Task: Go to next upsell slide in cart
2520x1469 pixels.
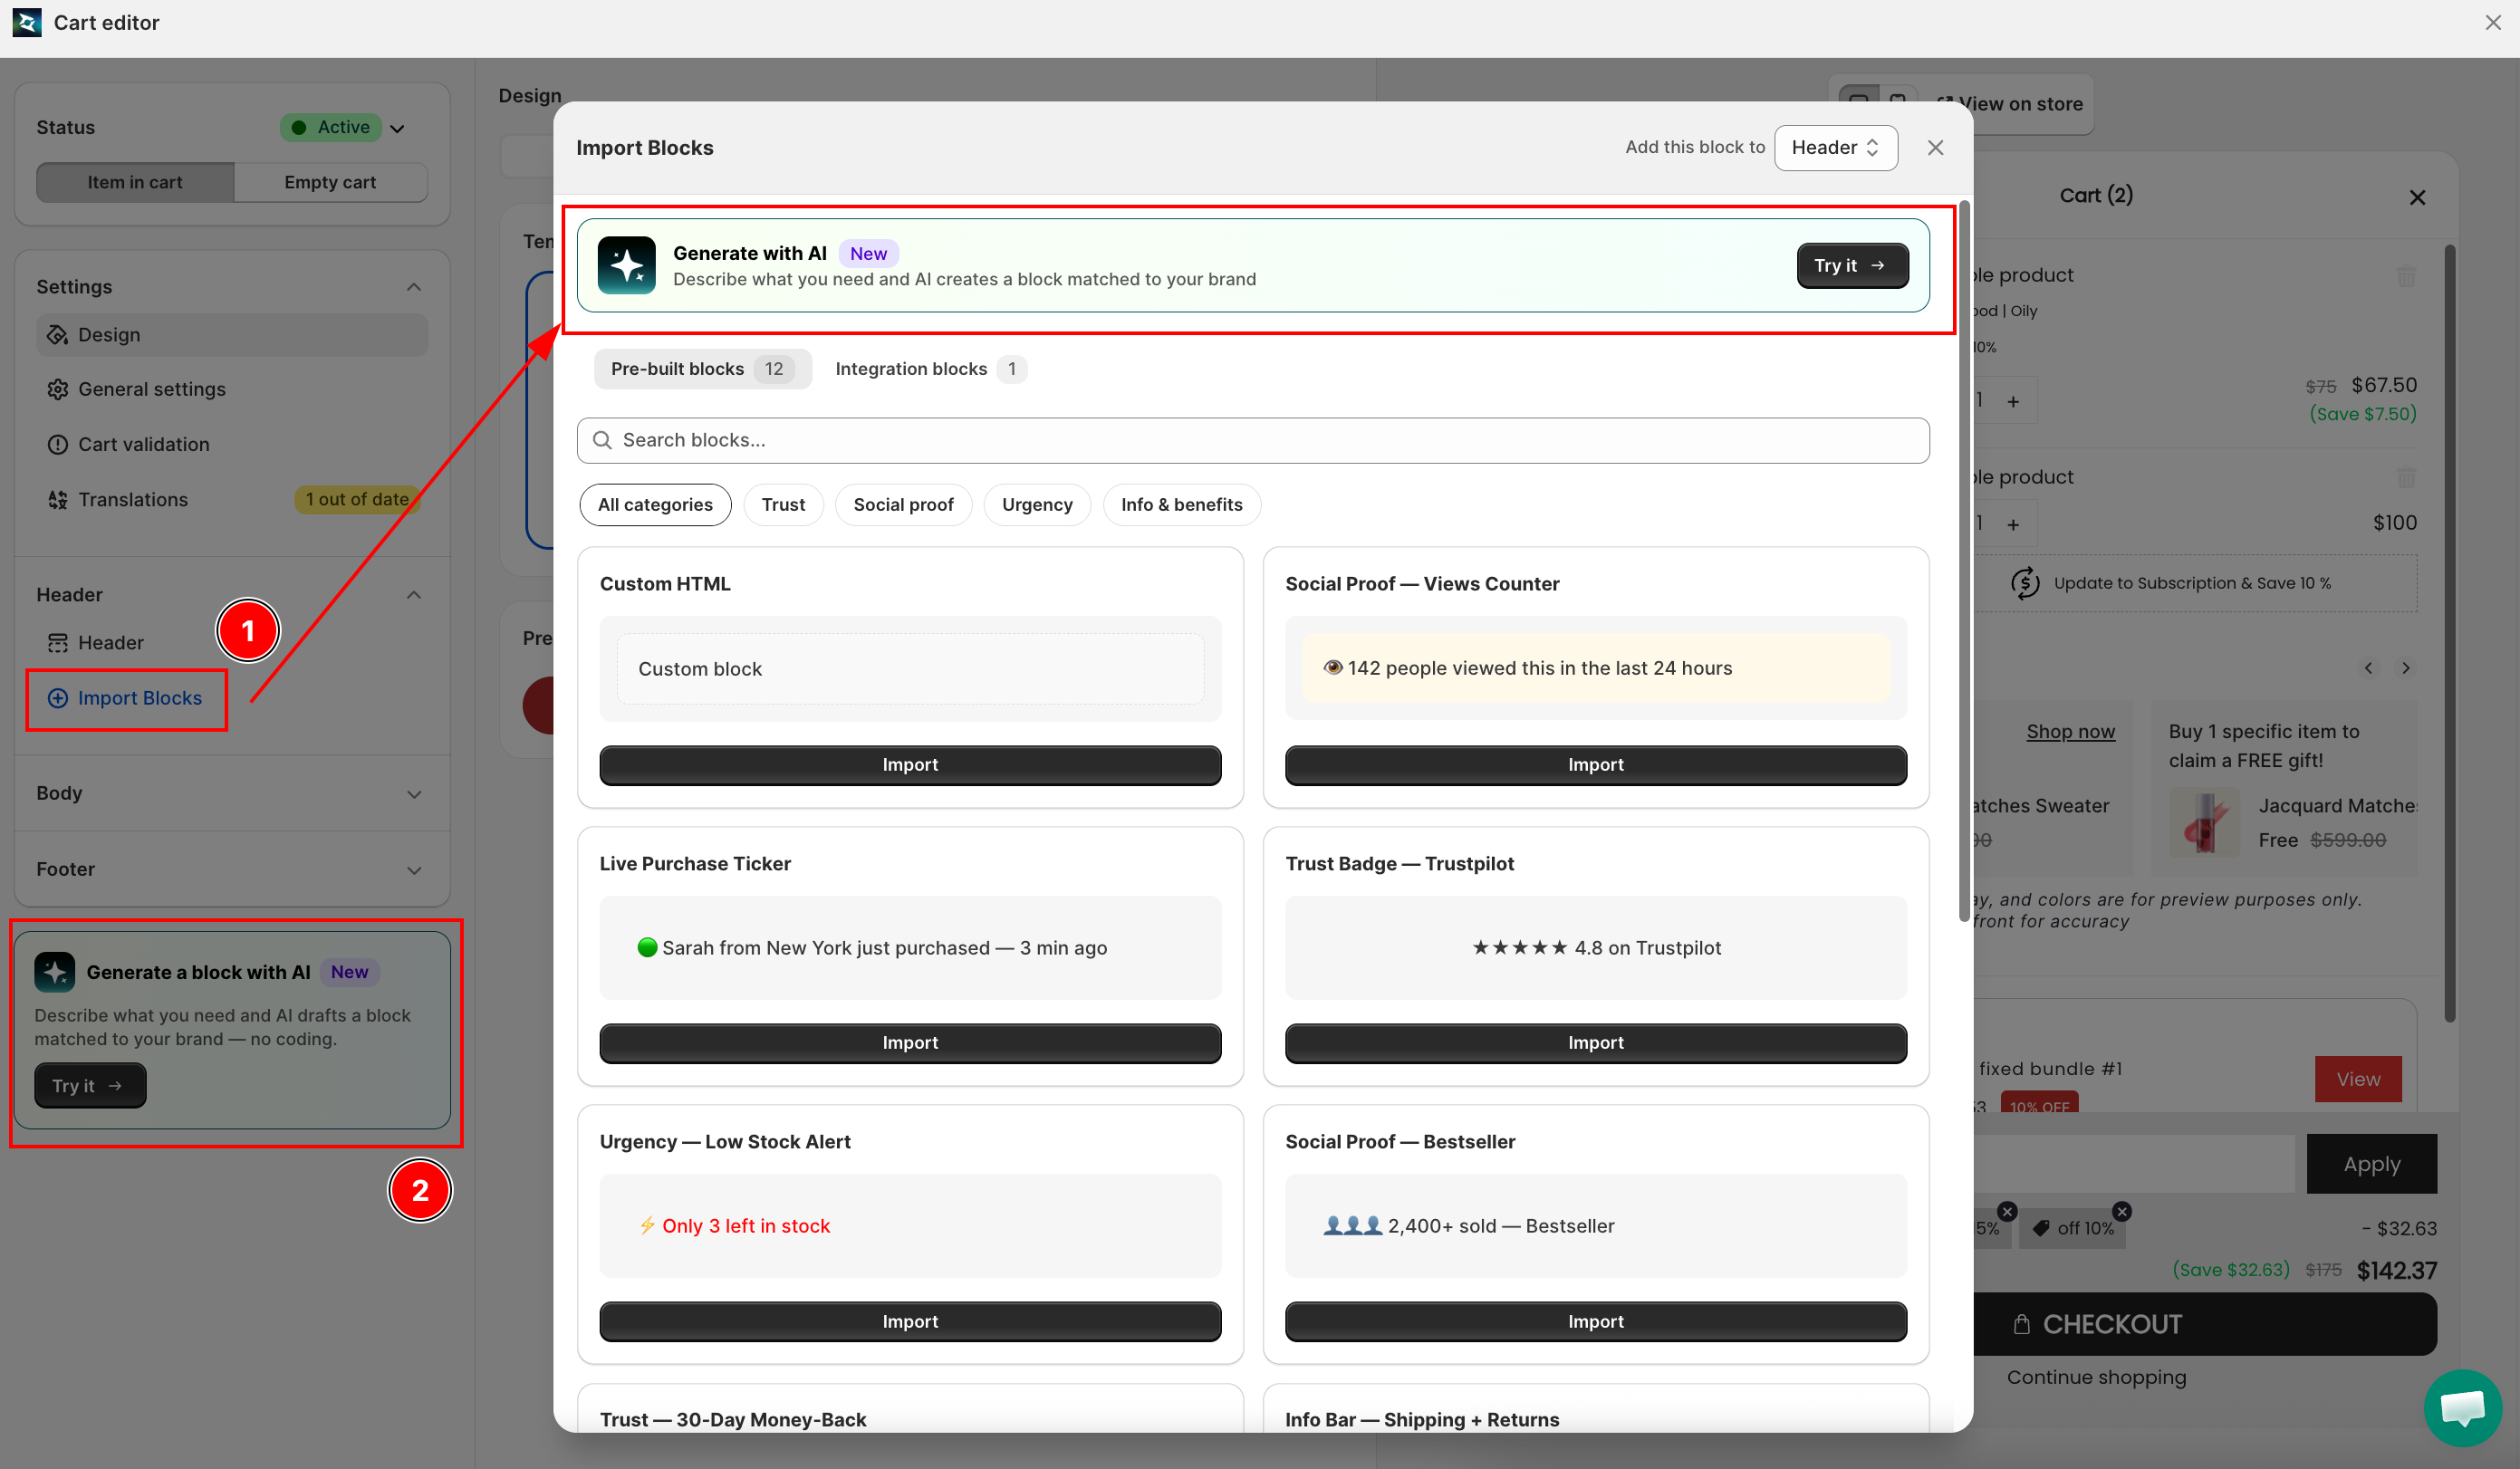Action: [2406, 668]
